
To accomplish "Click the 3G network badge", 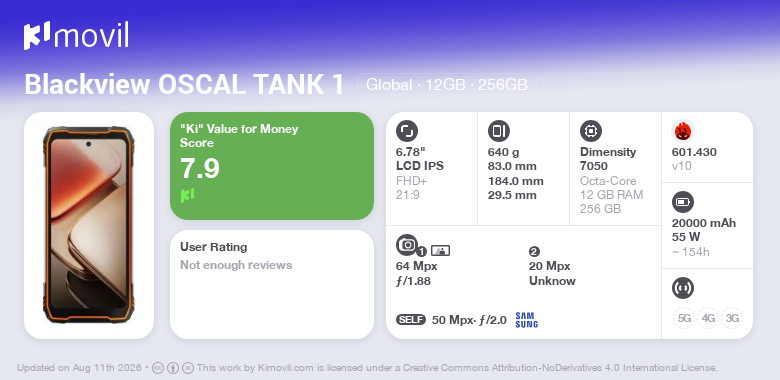I will point(732,318).
